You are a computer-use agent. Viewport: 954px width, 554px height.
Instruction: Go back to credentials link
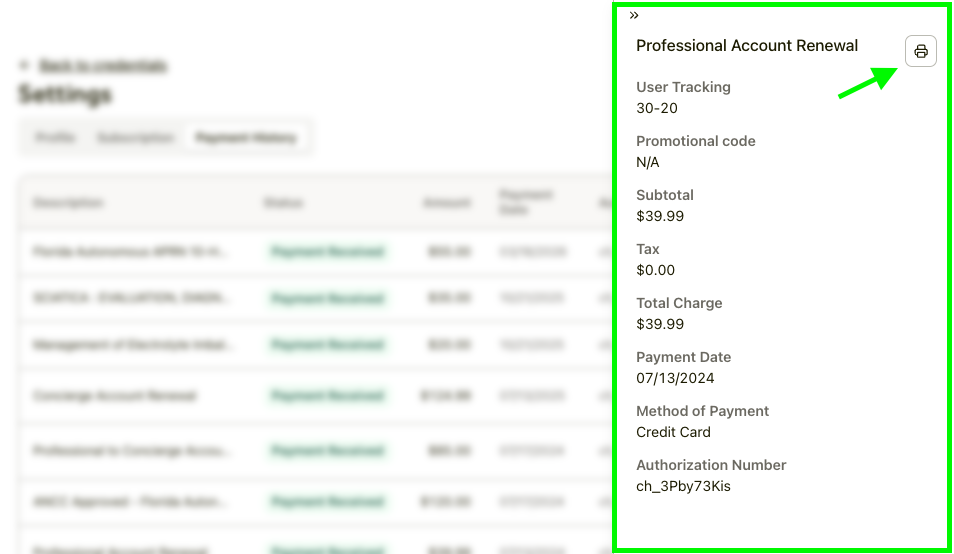102,66
